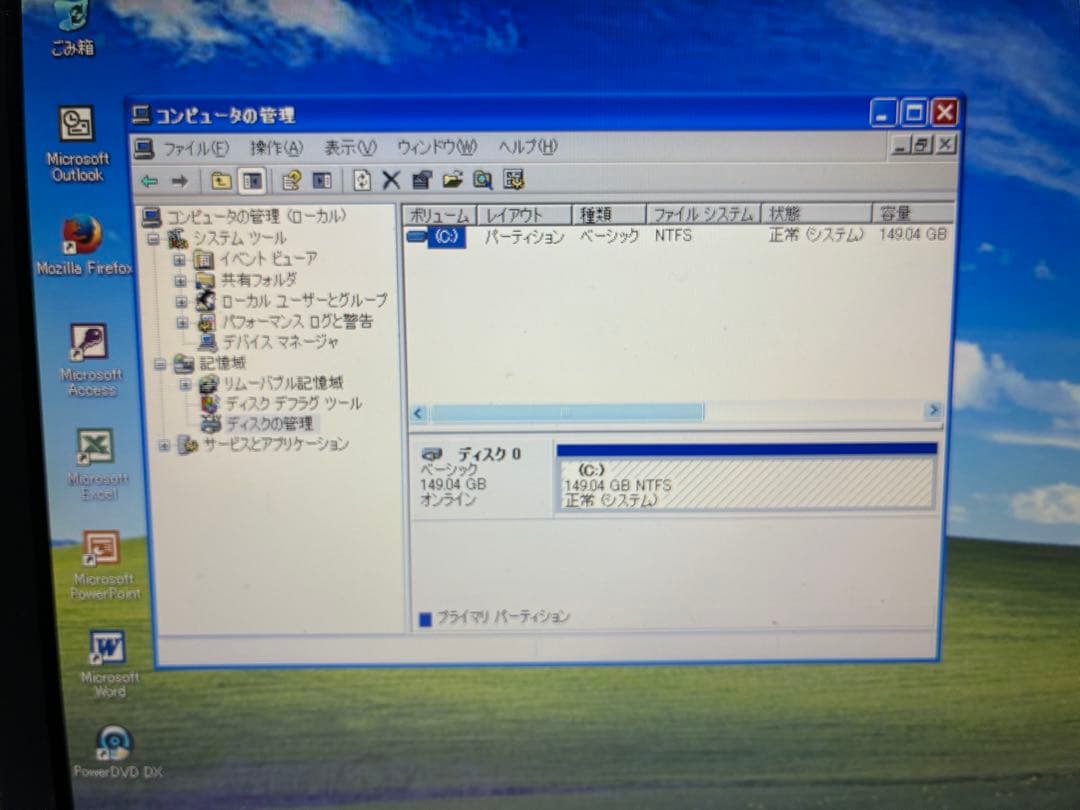1080x810 pixels.
Task: Click the Help toolbar icon with question mark
Action: pos(292,180)
